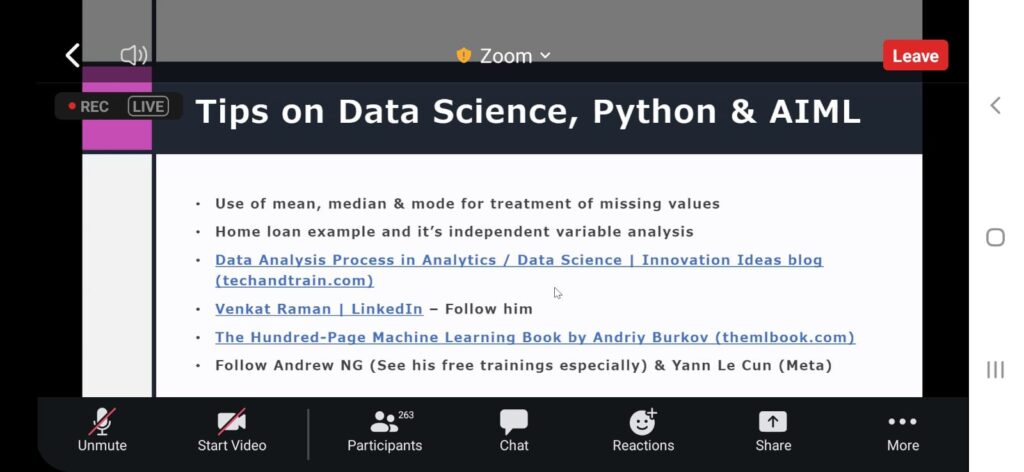Open the Reactions emoji picker
The image size is (1024, 472).
point(643,430)
